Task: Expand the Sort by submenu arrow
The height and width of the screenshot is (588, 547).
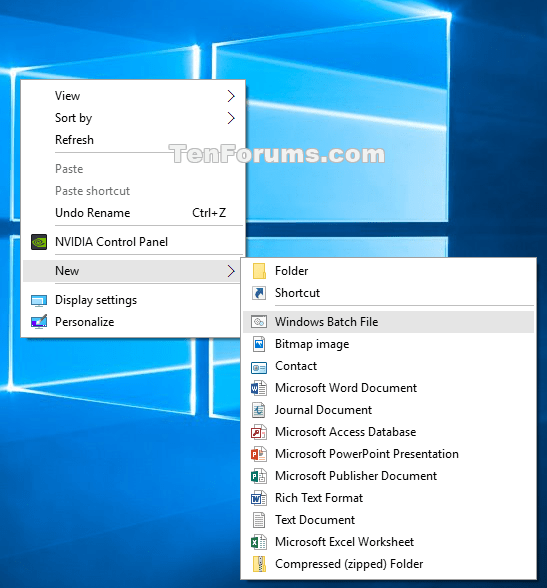Action: point(231,118)
